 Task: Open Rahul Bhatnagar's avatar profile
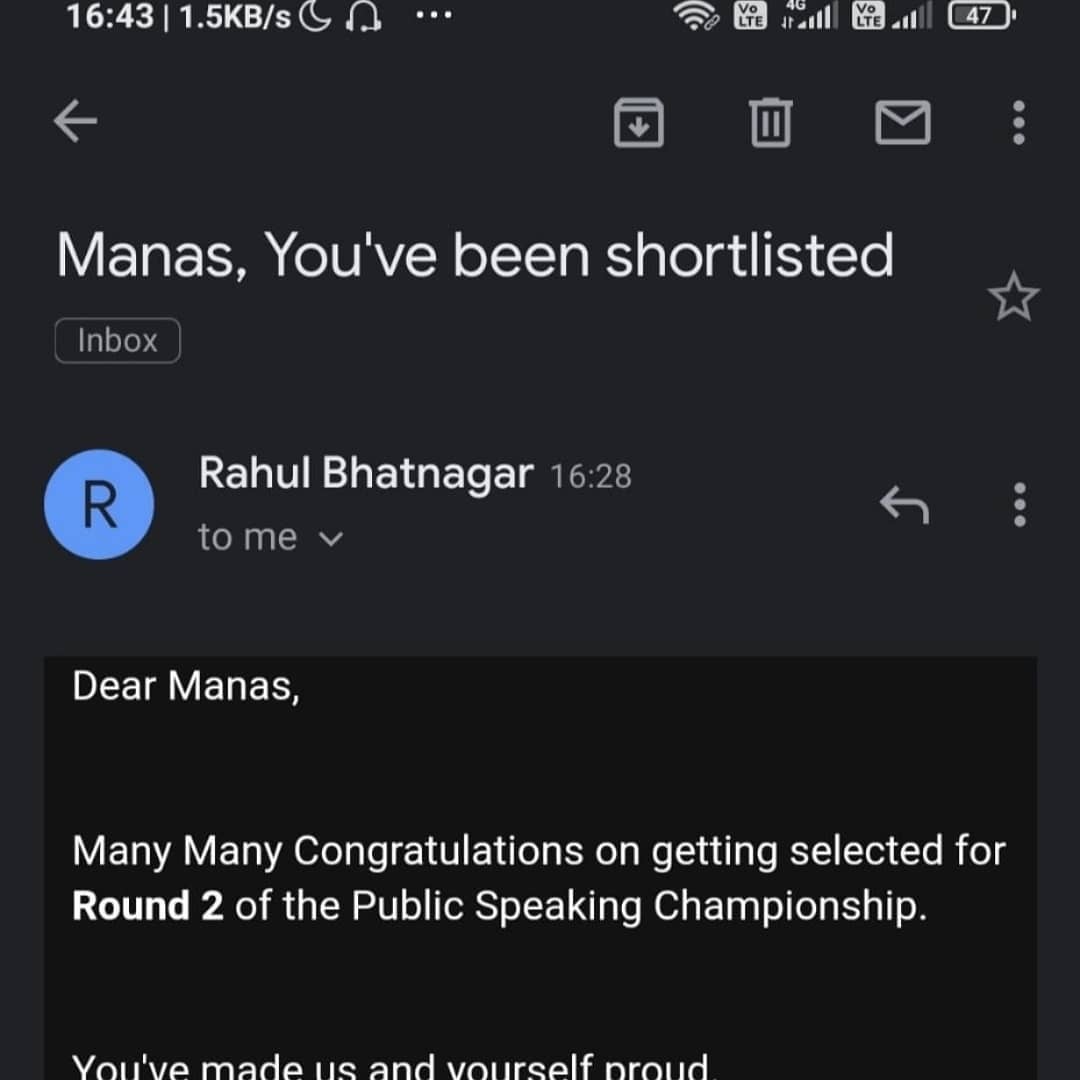click(99, 505)
